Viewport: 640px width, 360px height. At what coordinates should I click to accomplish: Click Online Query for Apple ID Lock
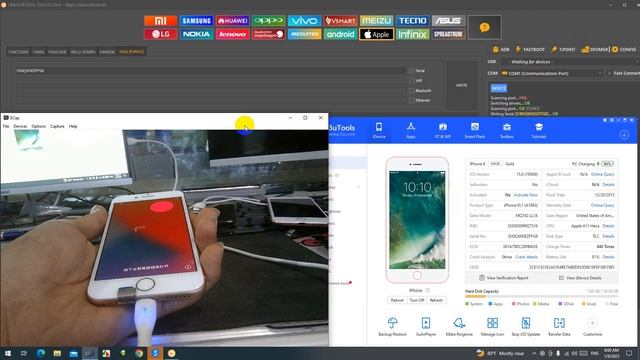[x=602, y=174]
